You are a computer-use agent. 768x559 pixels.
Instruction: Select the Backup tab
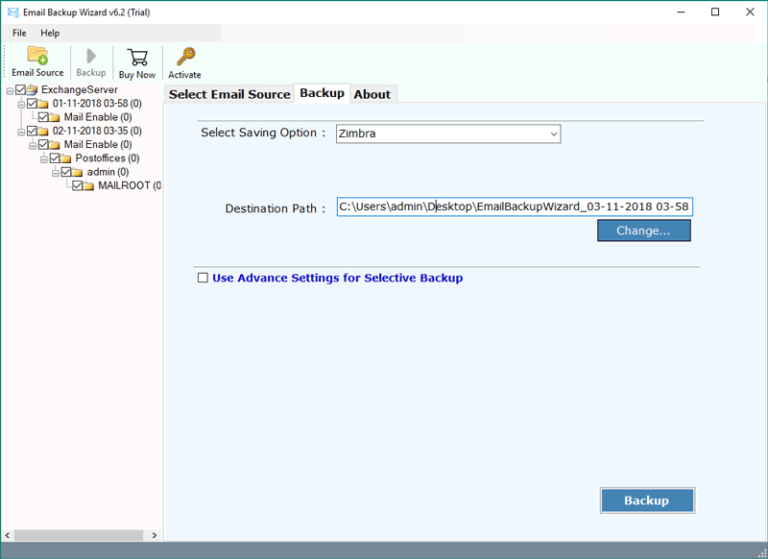[322, 93]
